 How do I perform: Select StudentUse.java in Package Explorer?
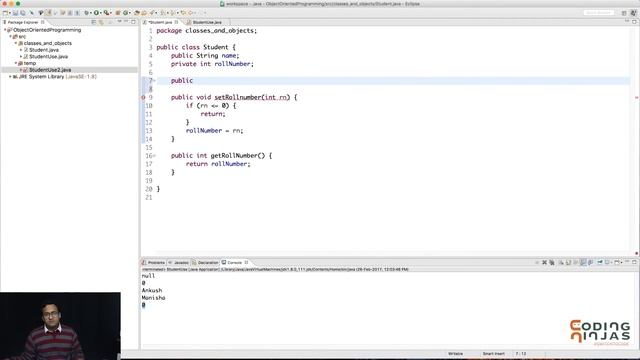48,56
